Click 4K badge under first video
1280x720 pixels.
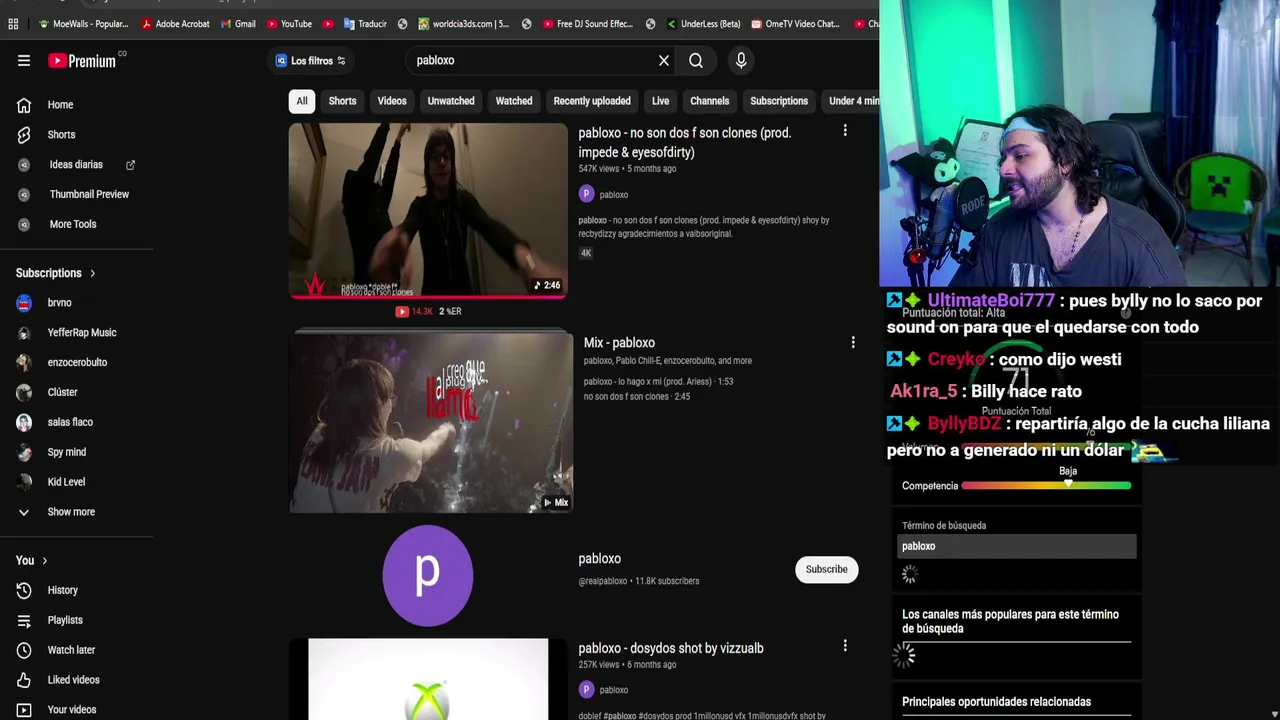click(x=586, y=253)
